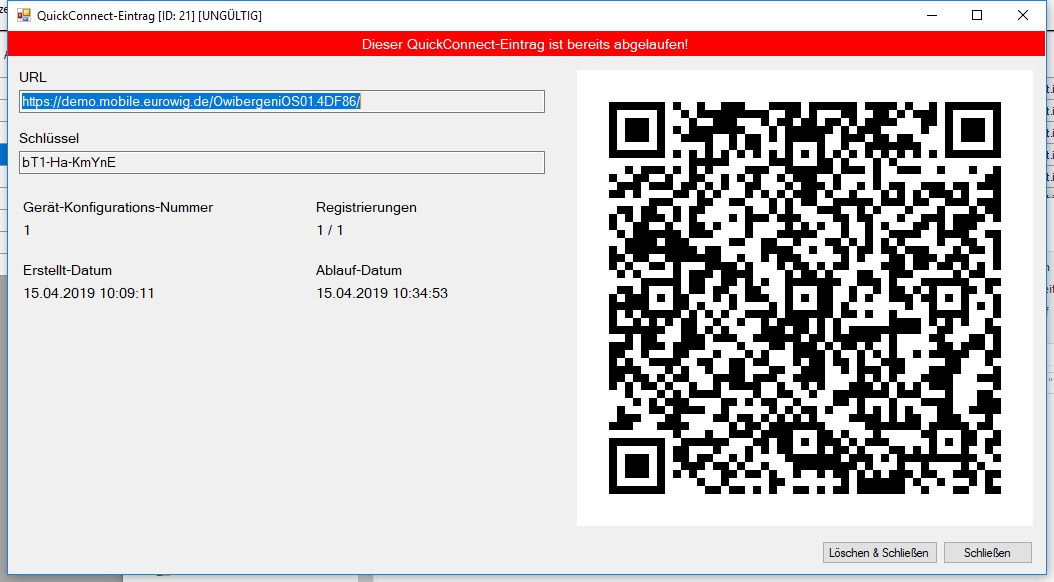Viewport: 1054px width, 582px height.
Task: Click the Löschen & Schließen button
Action: click(x=879, y=552)
